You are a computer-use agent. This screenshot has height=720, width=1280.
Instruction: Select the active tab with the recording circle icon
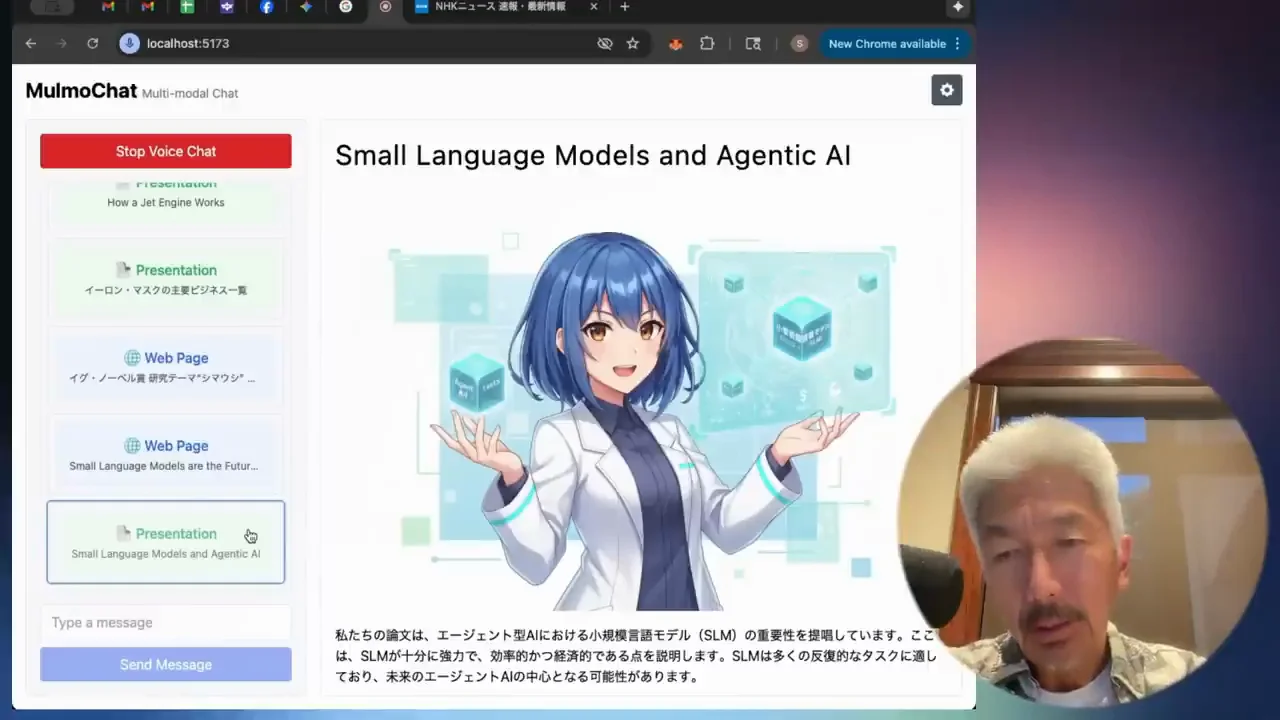[385, 7]
